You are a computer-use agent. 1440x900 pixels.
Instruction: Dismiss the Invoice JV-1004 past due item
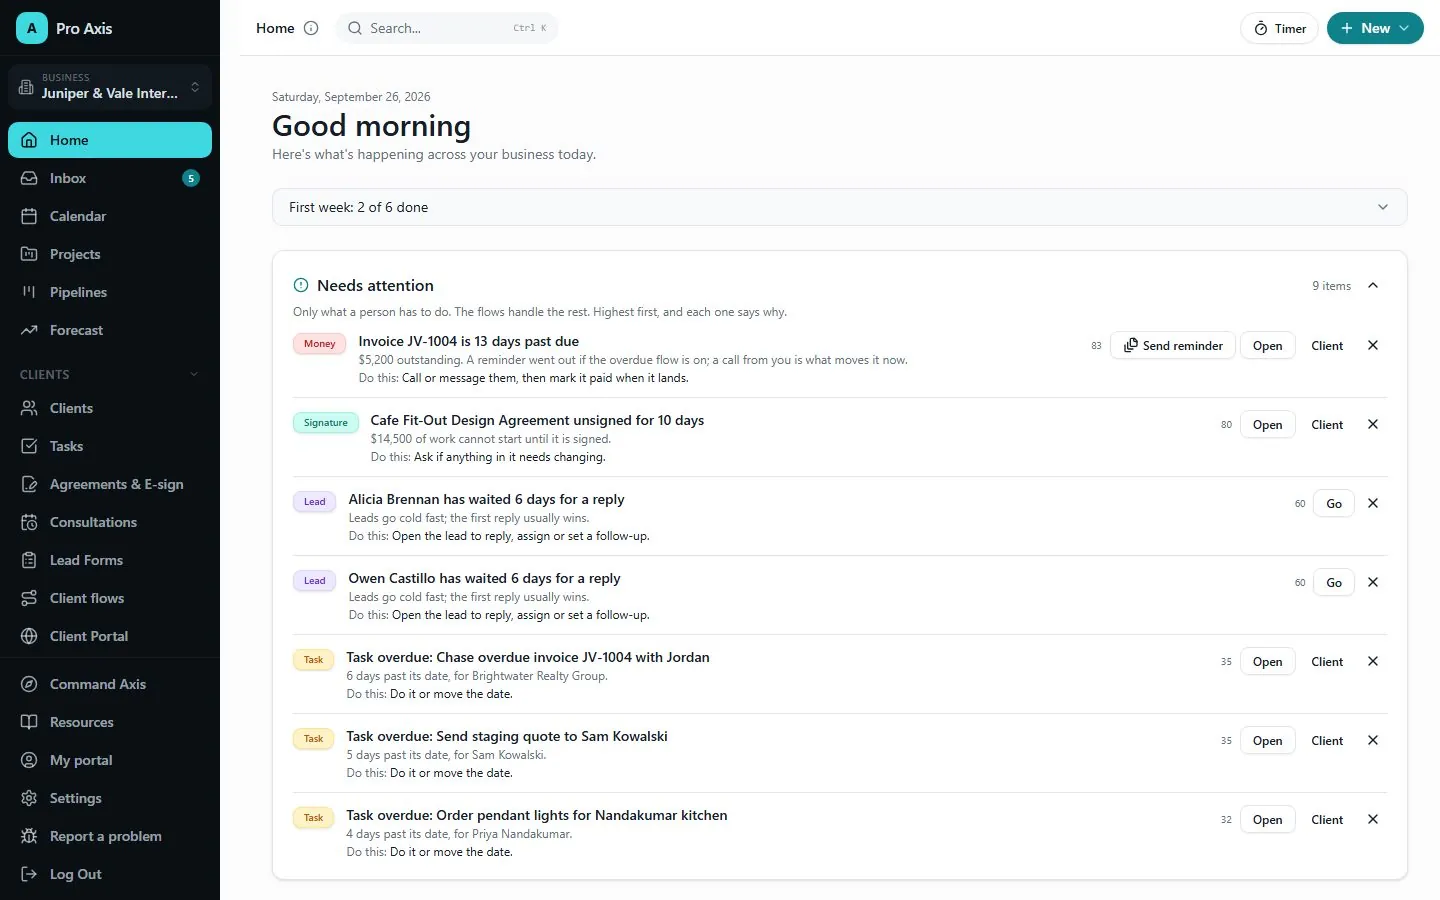pos(1373,345)
